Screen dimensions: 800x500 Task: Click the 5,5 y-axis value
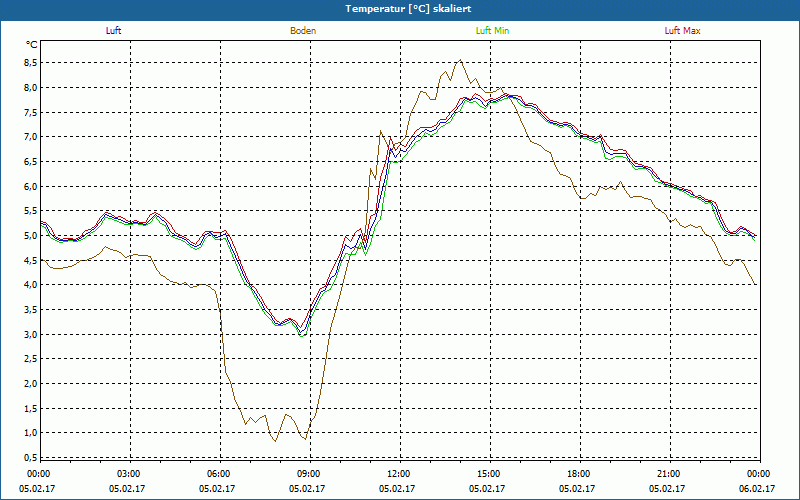[30, 211]
